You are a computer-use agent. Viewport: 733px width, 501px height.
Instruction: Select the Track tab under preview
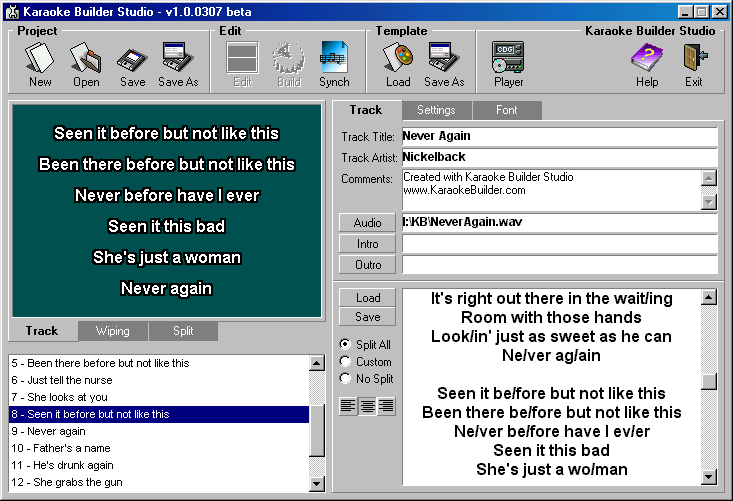coord(42,331)
